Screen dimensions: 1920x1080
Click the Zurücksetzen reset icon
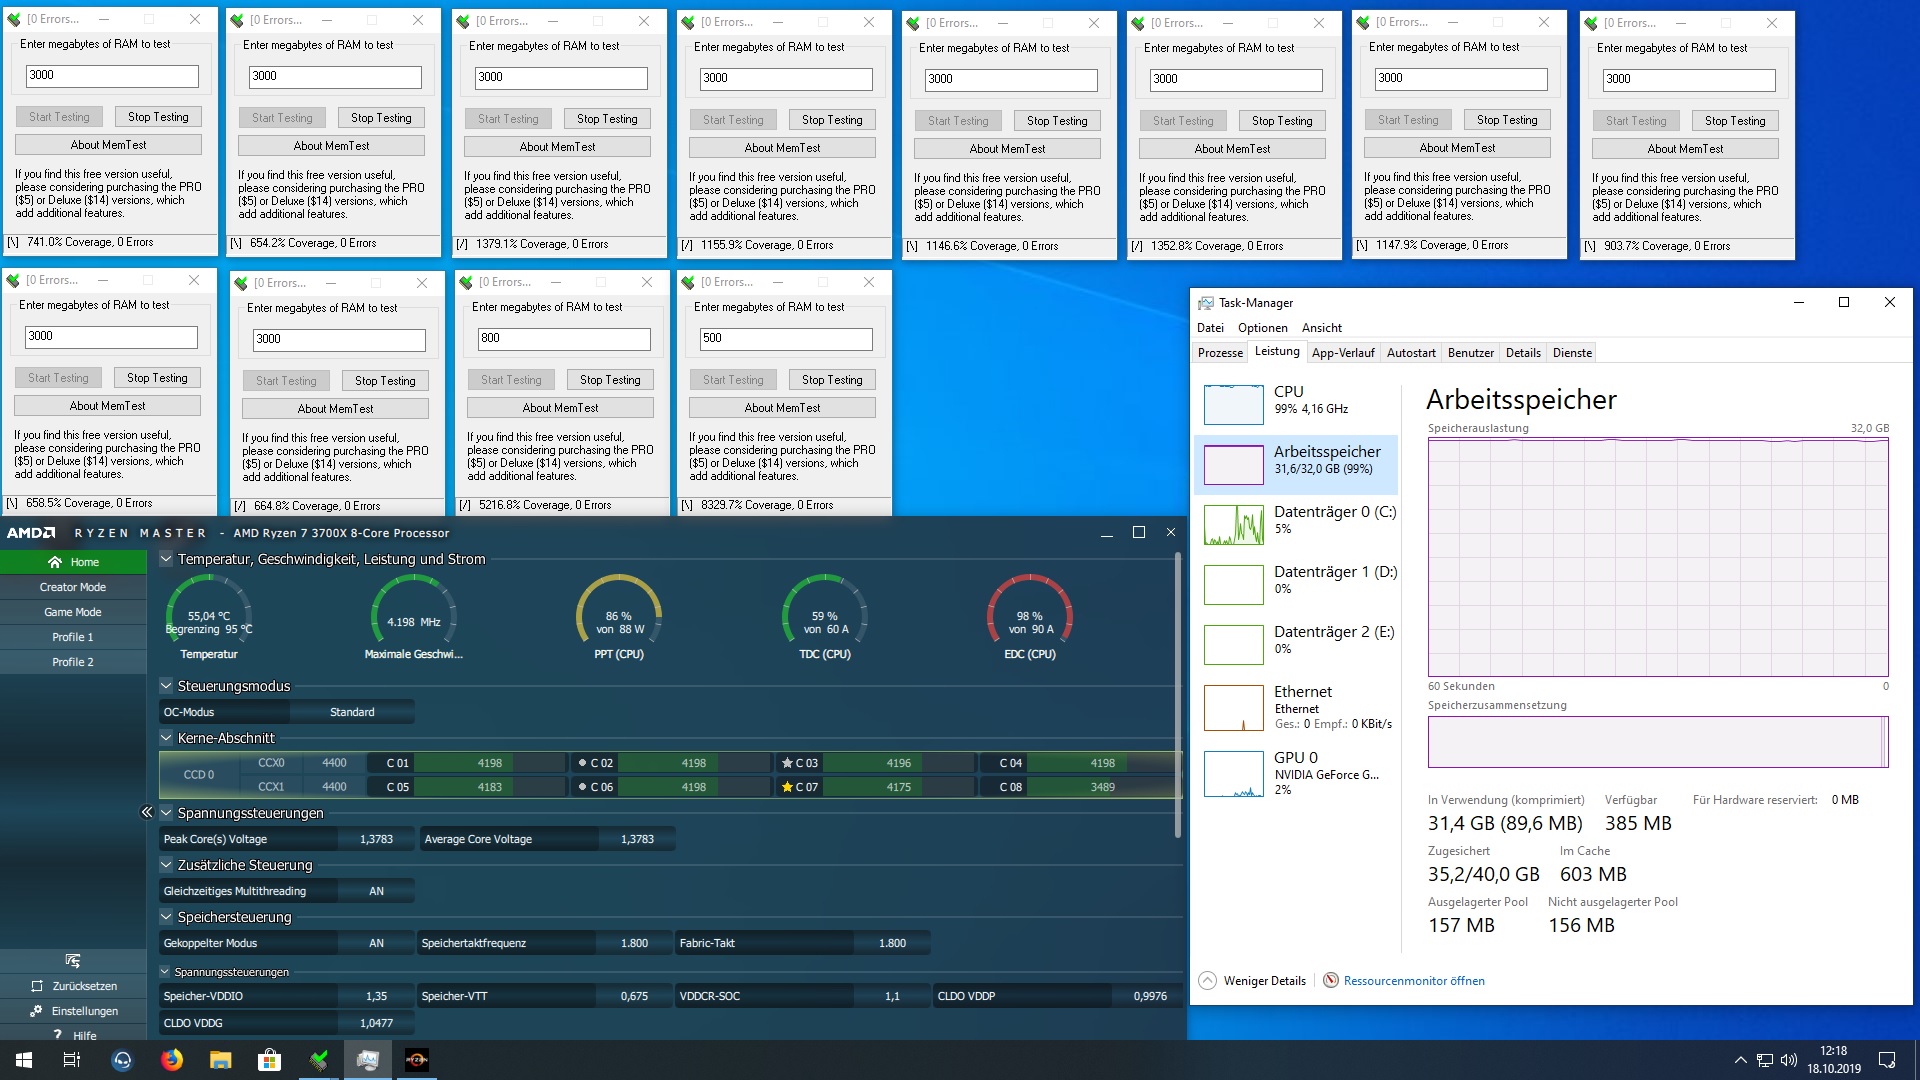click(37, 986)
